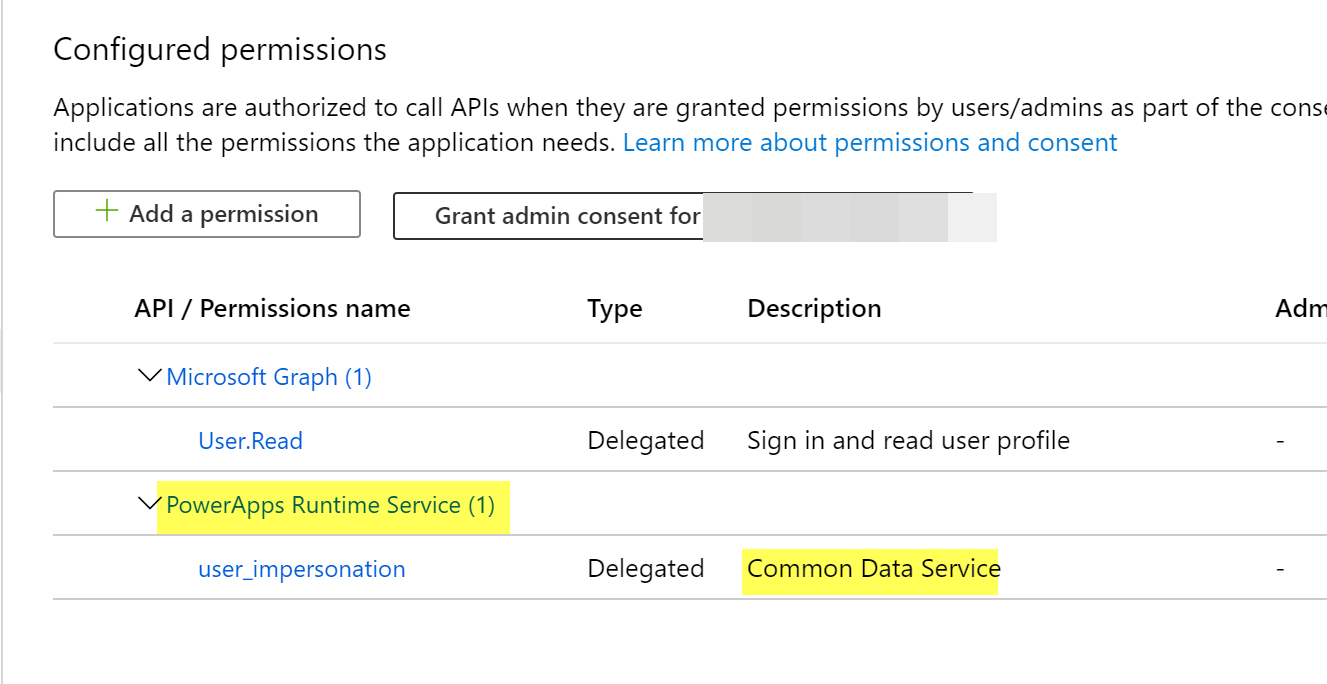The image size is (1327, 684).
Task: Open the PowerApps Runtime Service (1) link
Action: coord(331,505)
